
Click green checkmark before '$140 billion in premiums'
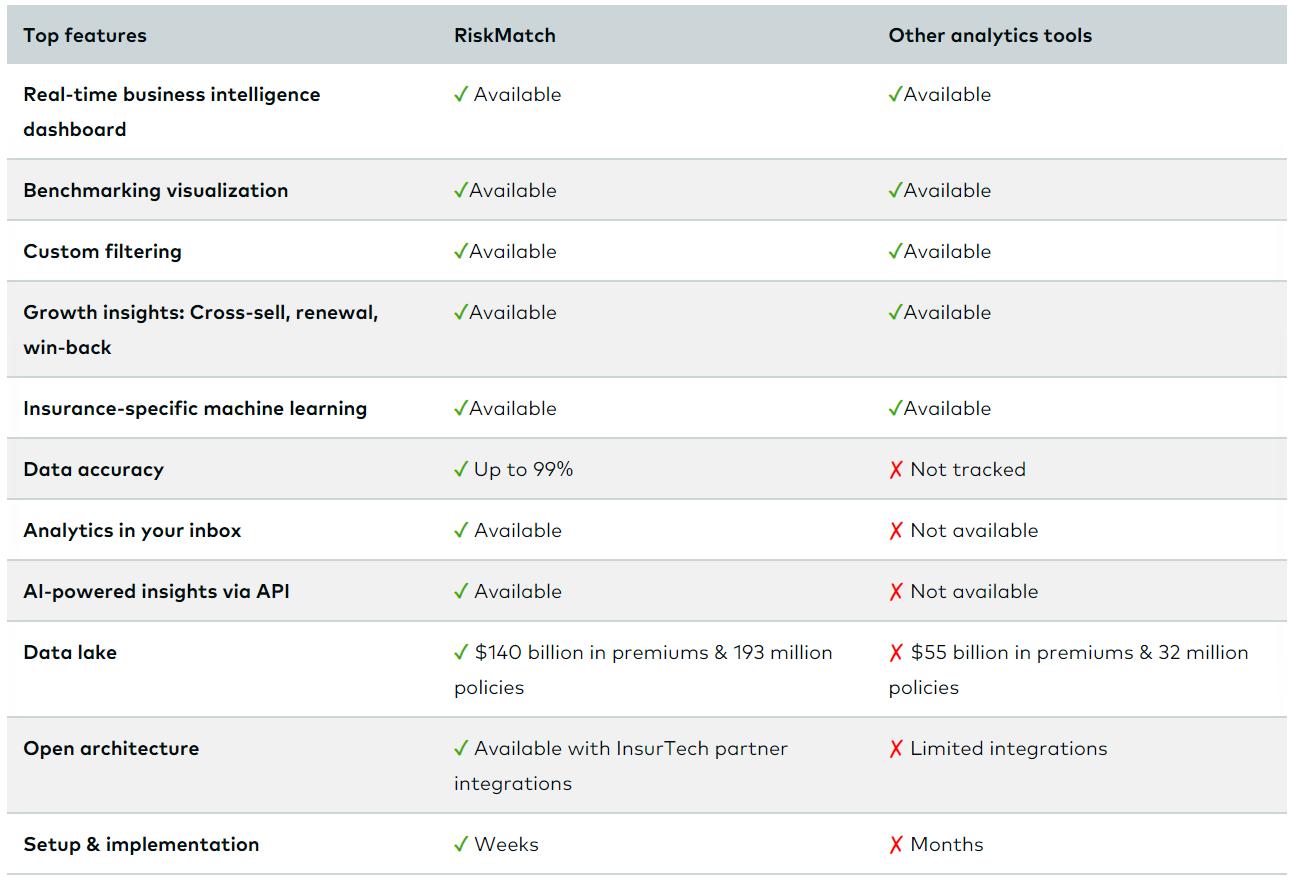pyautogui.click(x=461, y=653)
